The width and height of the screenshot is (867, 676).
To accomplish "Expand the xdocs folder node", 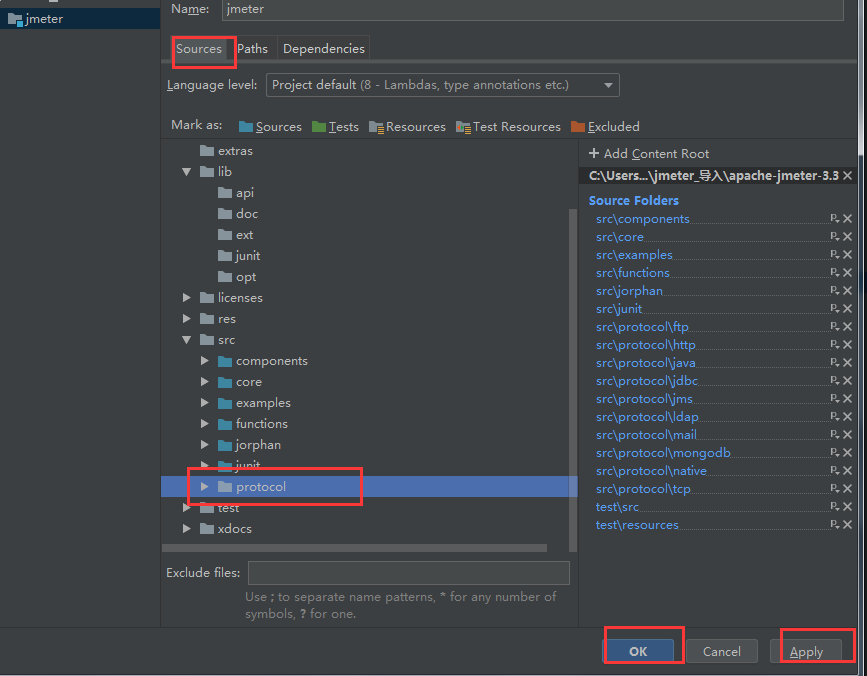I will (x=187, y=529).
